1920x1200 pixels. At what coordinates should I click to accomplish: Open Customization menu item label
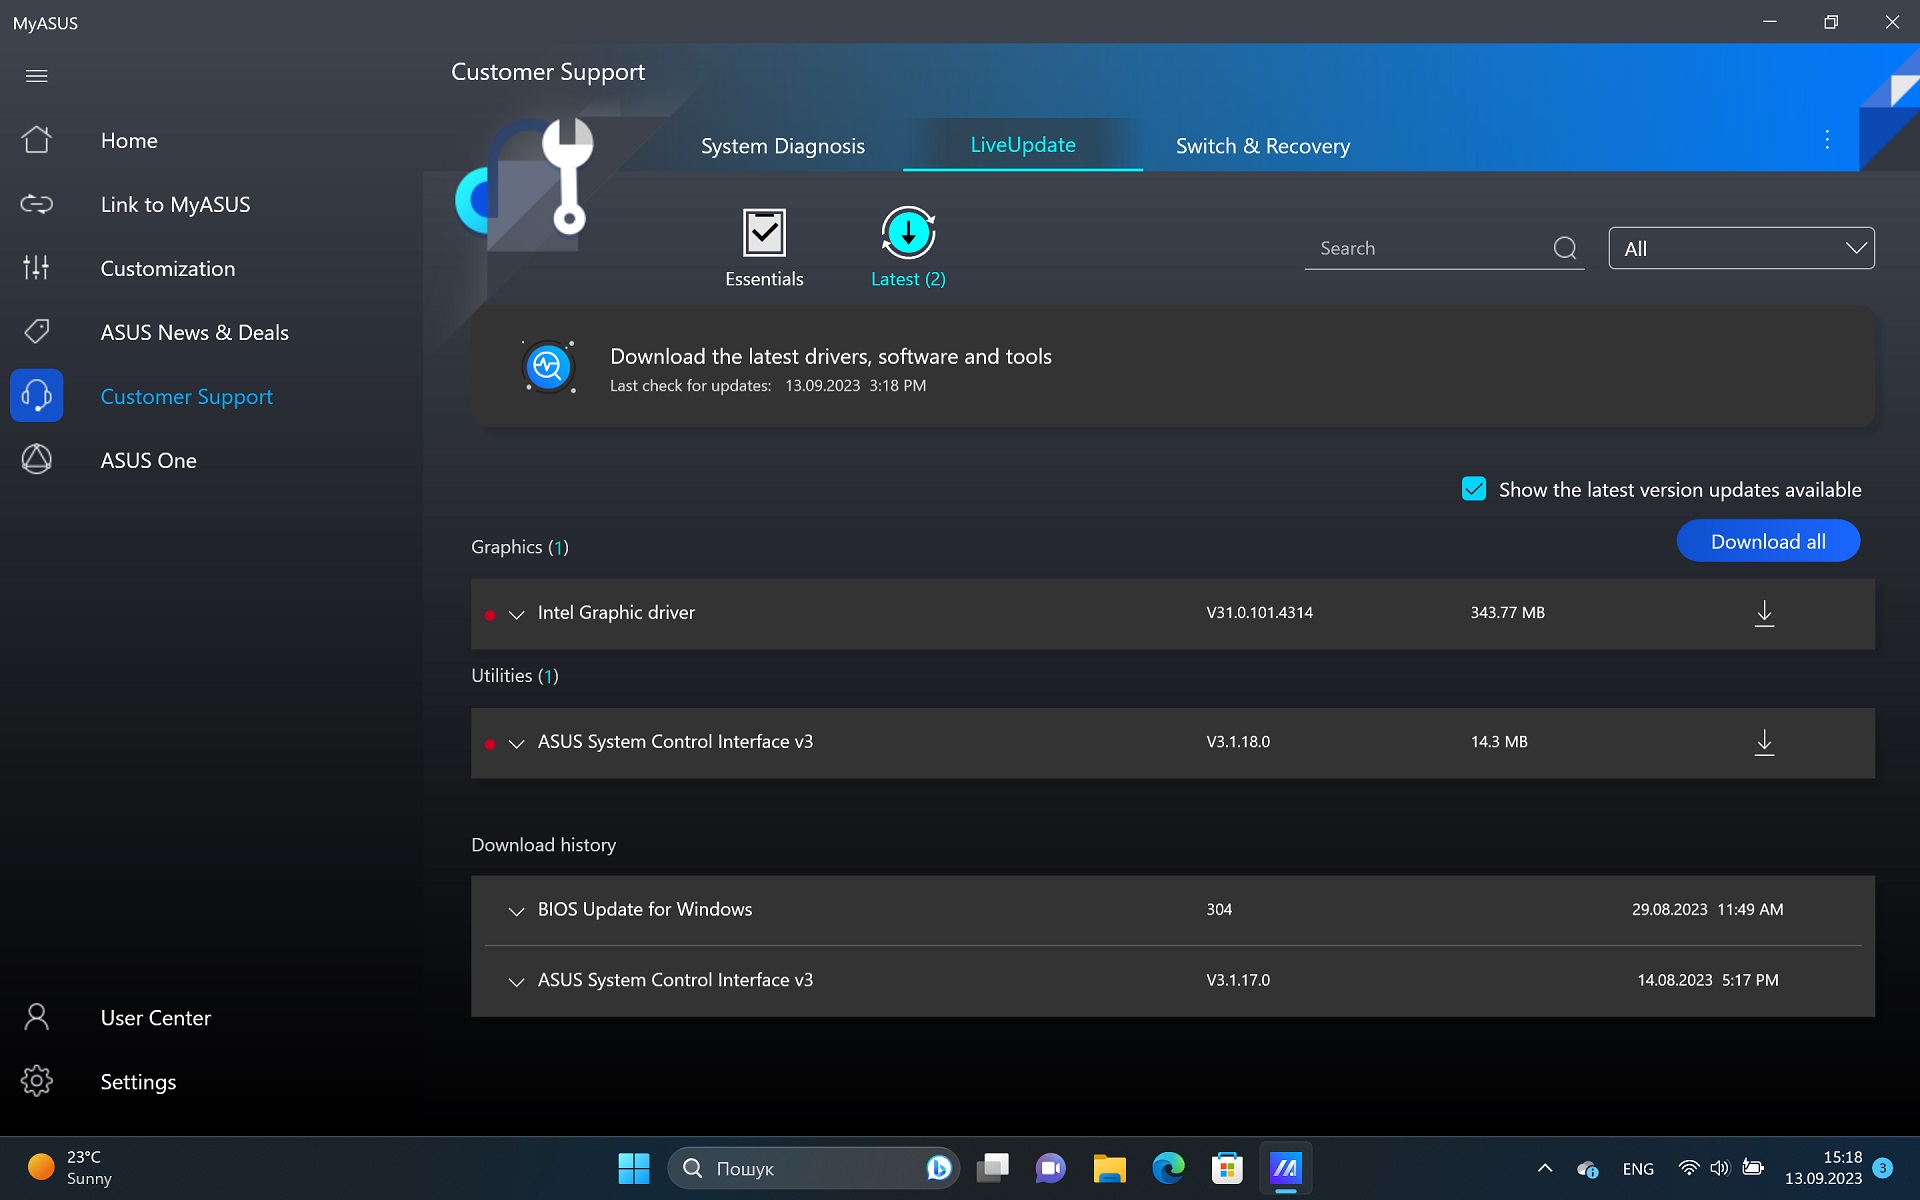coord(168,268)
